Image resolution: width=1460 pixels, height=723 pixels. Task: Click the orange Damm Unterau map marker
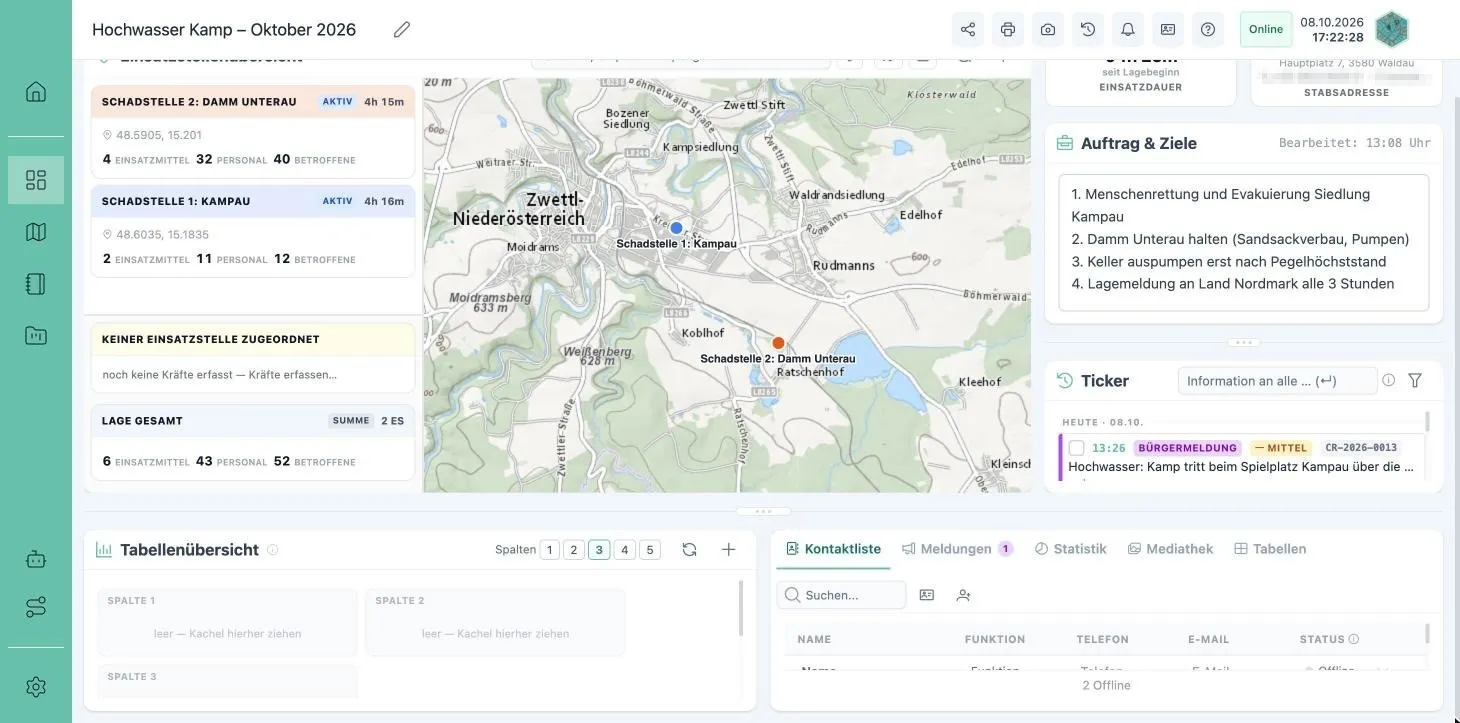coord(778,343)
